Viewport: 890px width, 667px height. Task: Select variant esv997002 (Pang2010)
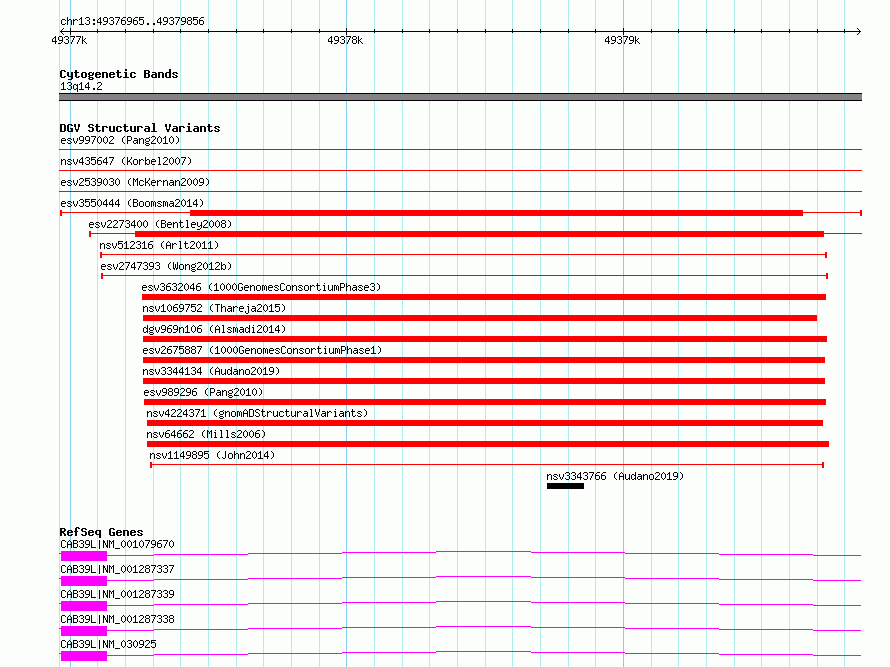coord(120,140)
